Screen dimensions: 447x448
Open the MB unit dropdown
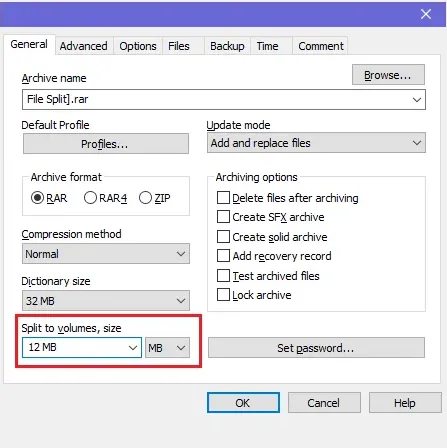coord(167,348)
